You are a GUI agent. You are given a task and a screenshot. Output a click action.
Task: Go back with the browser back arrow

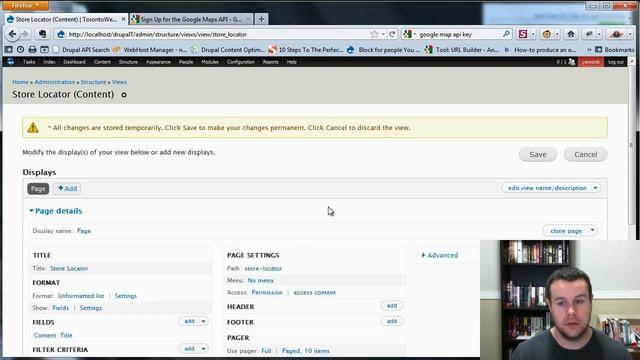tap(12, 34)
